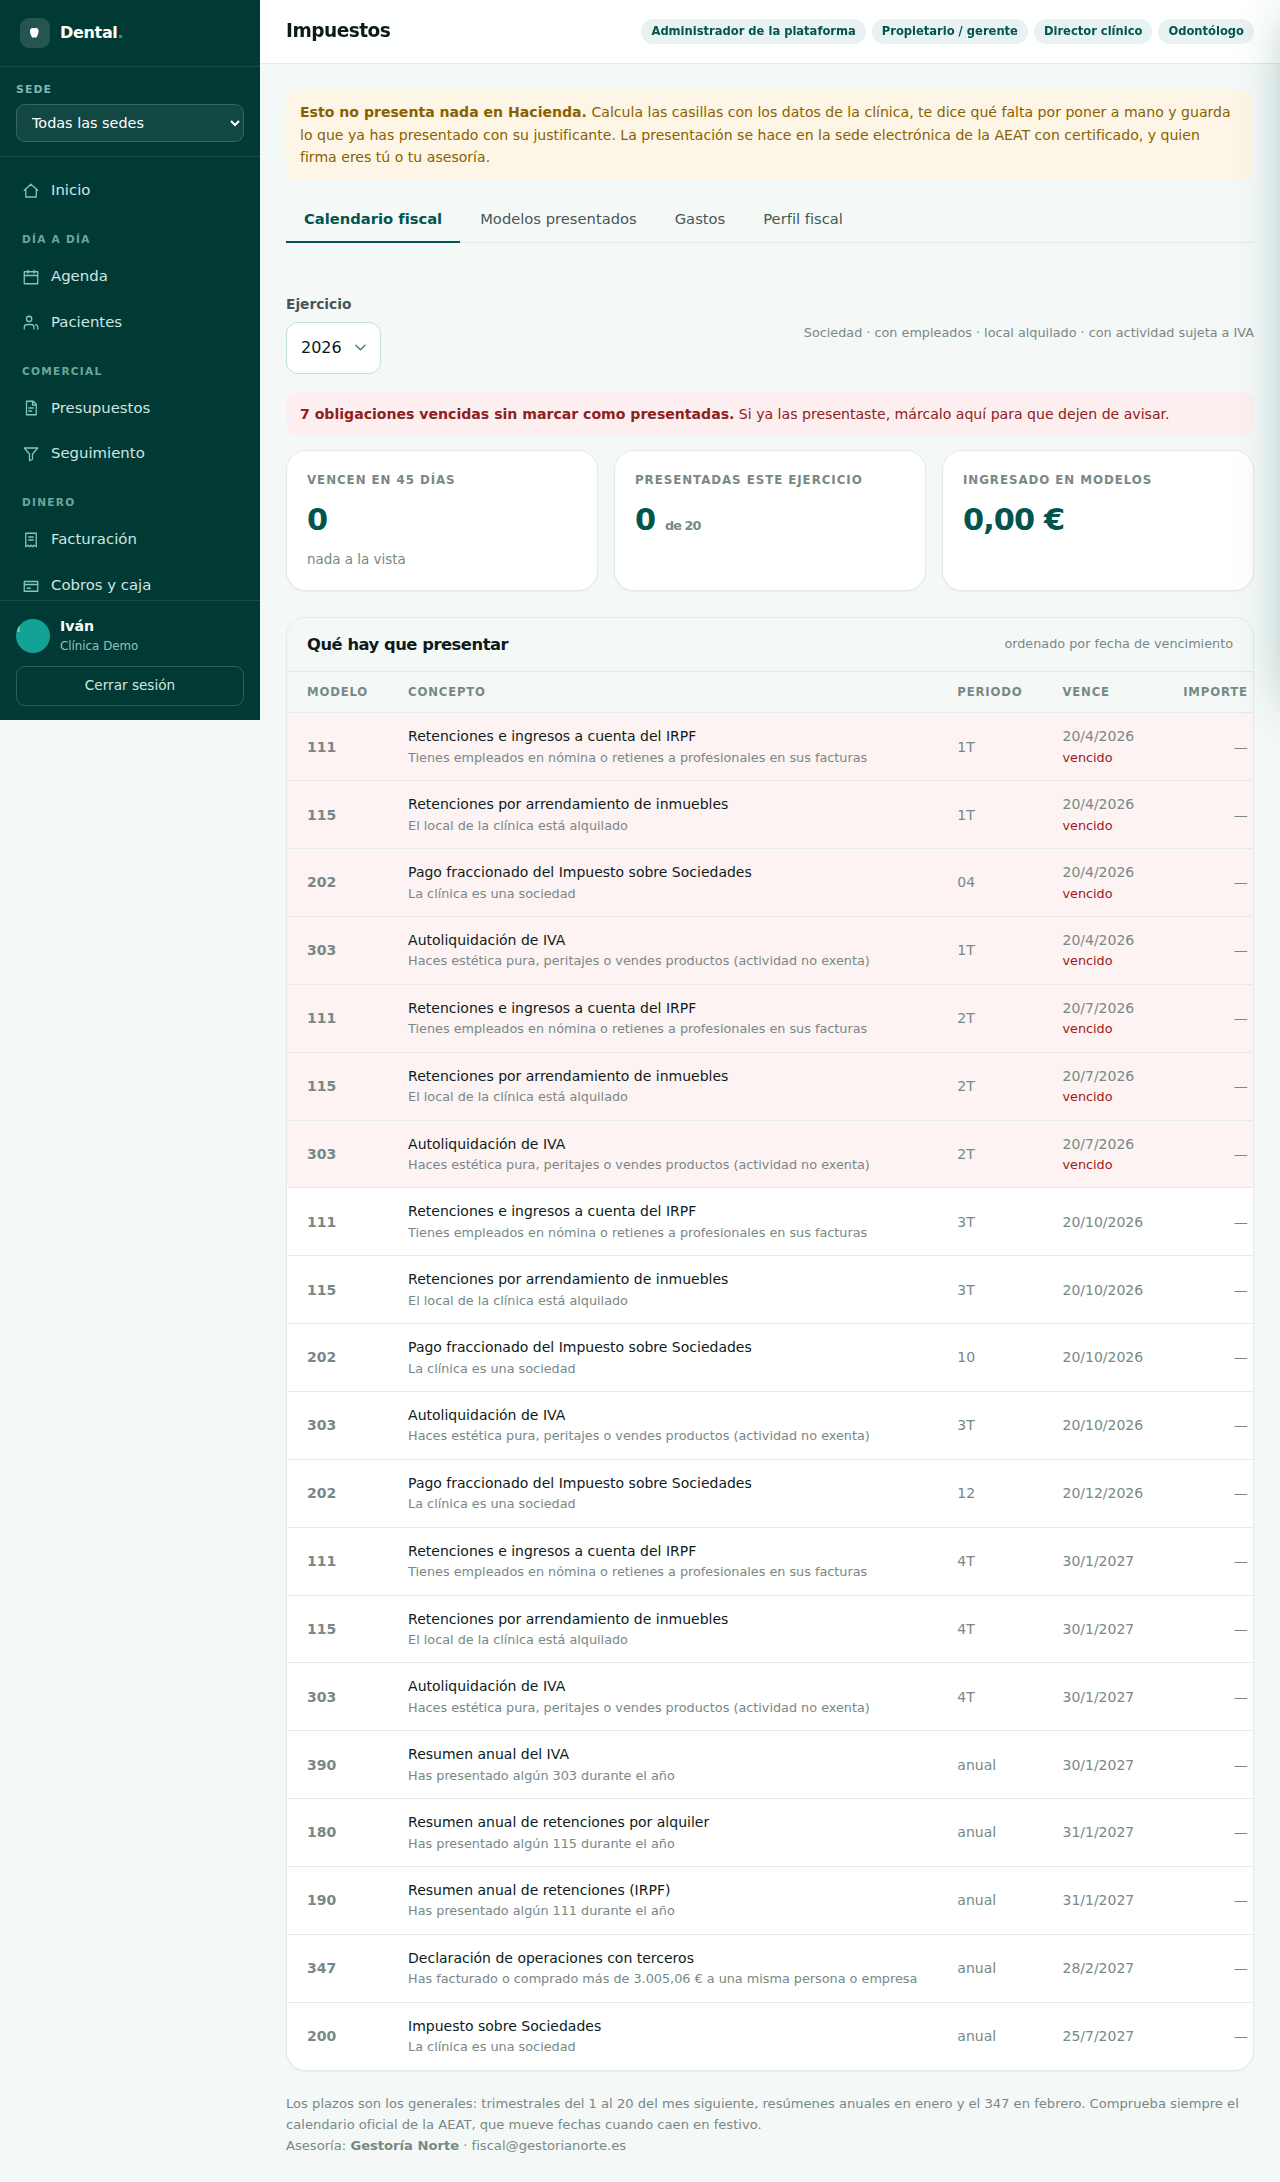Select the Propietario / gerente role
The width and height of the screenshot is (1280, 2182).
950,31
